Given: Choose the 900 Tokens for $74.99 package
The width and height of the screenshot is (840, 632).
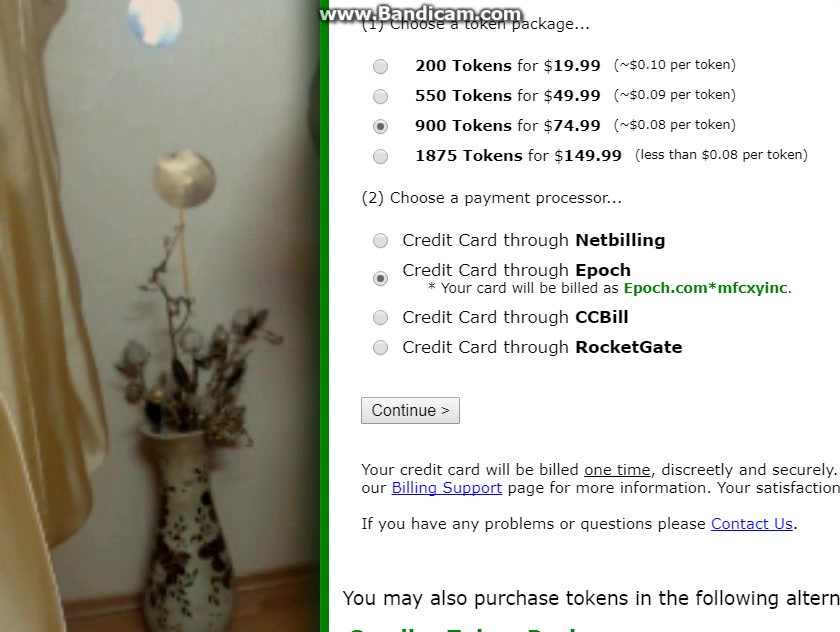Looking at the screenshot, I should point(380,126).
